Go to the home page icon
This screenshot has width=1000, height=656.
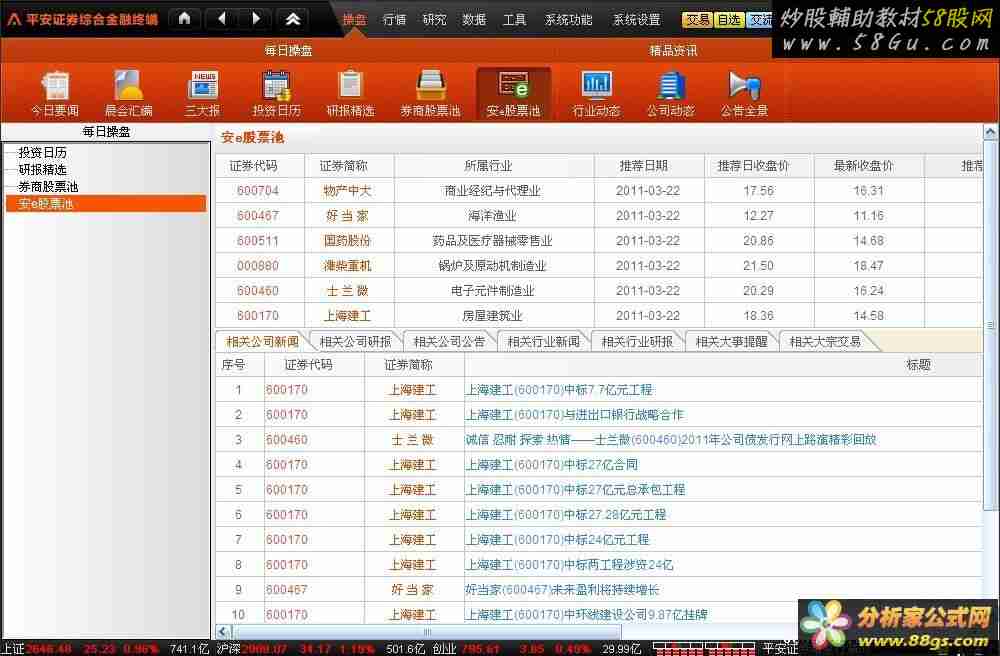185,19
